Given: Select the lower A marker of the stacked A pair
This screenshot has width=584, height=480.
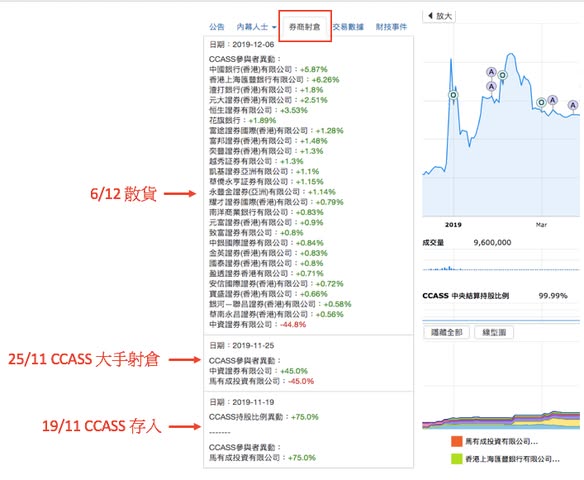Looking at the screenshot, I should tap(492, 86).
